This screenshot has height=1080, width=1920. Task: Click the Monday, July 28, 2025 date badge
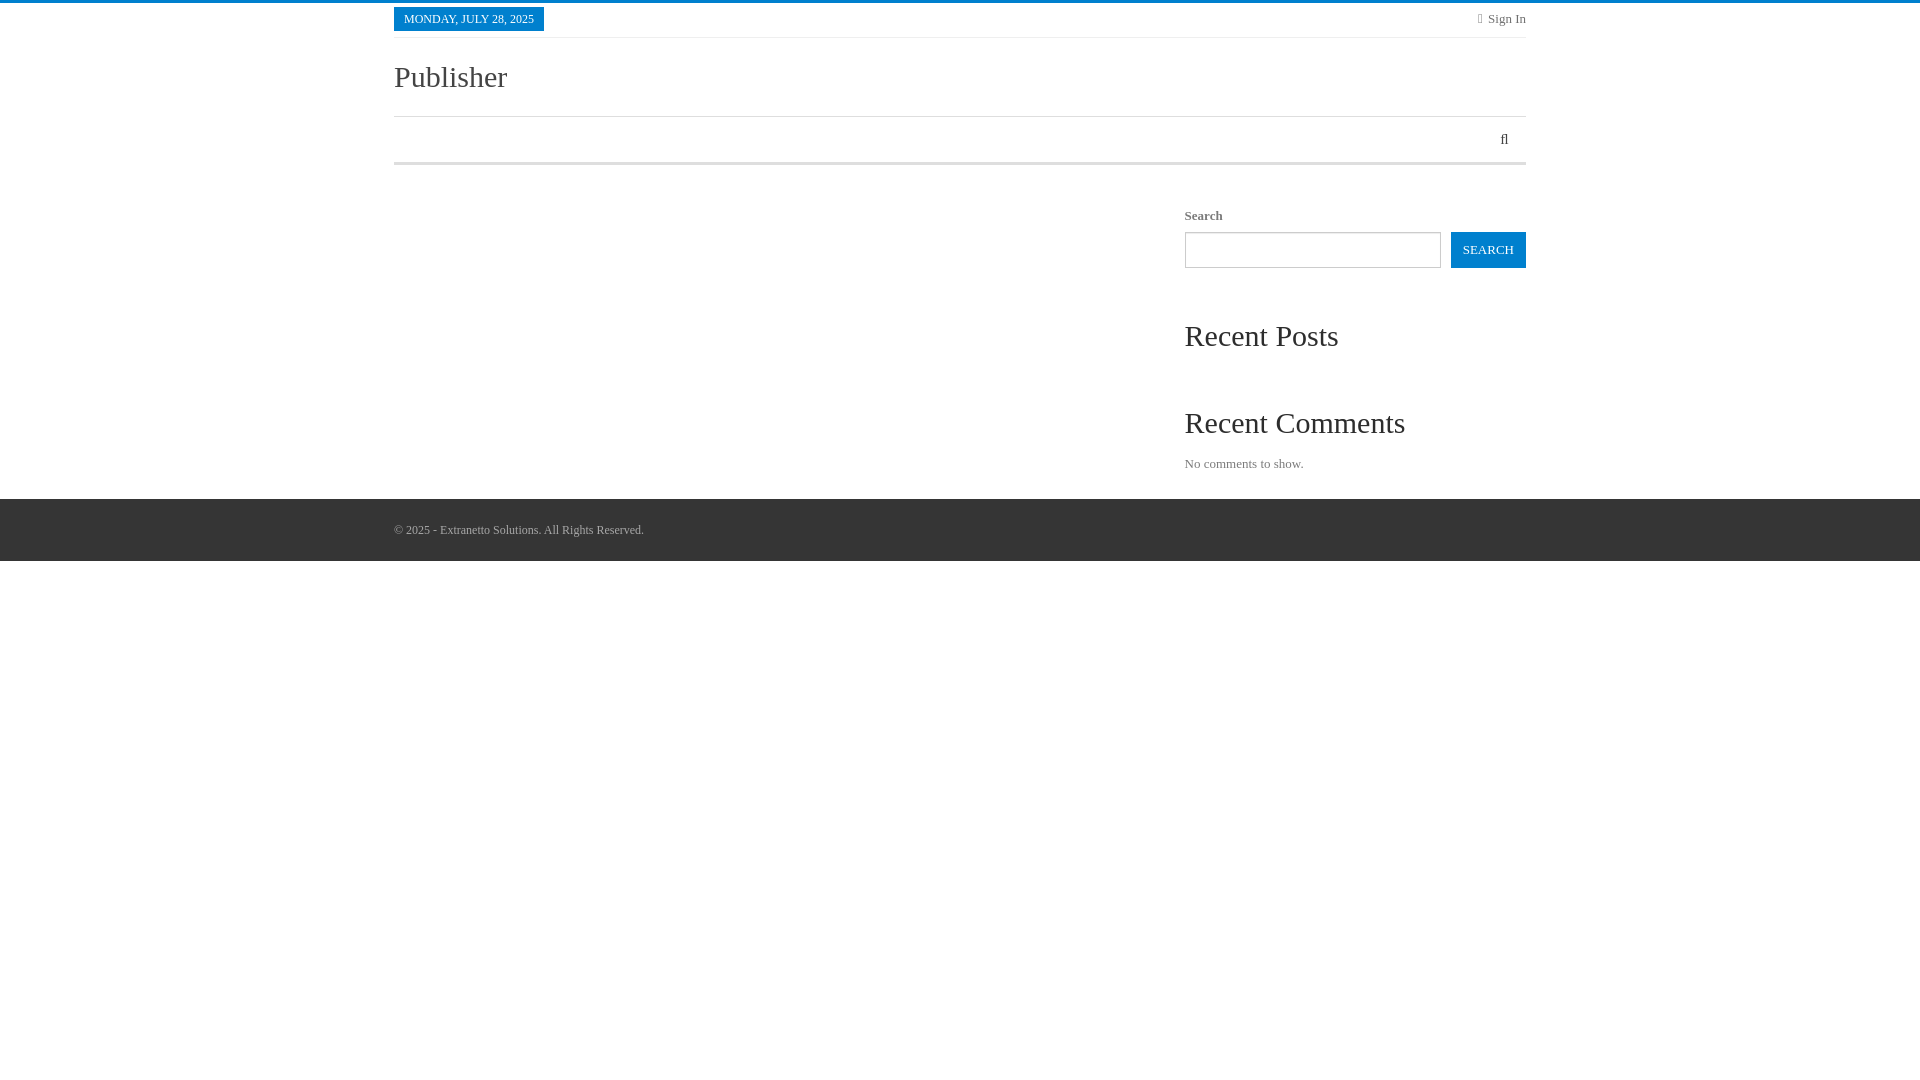[x=469, y=19]
